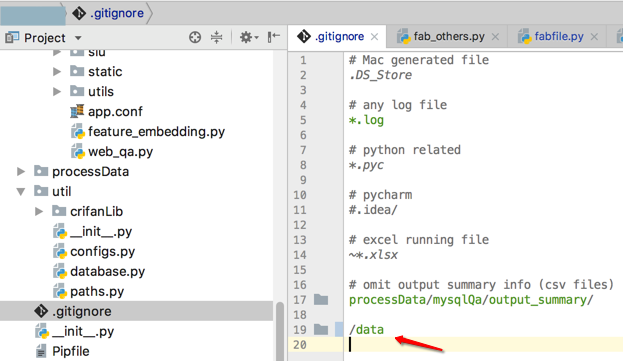Collapse all using the Project toolbar icon
The width and height of the screenshot is (623, 361).
point(217,37)
